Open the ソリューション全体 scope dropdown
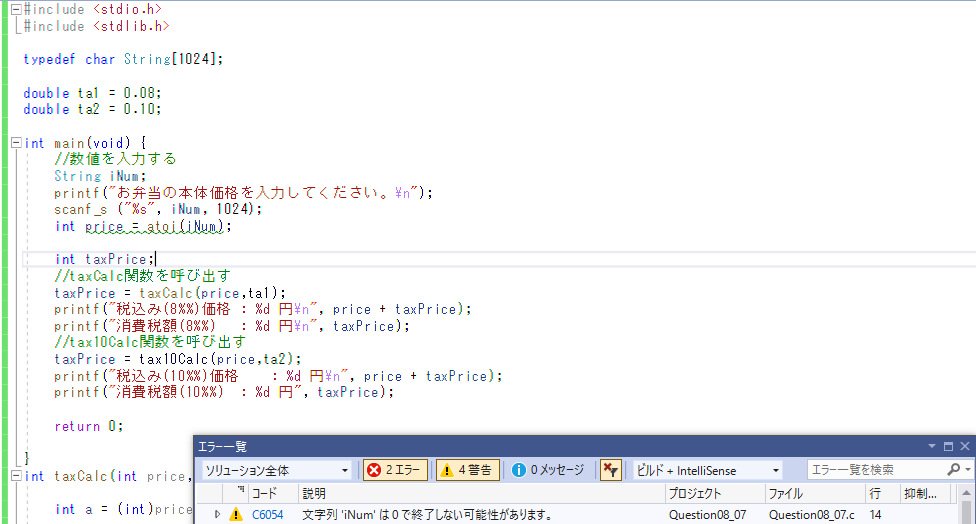Viewport: 976px width, 524px height. click(276, 470)
